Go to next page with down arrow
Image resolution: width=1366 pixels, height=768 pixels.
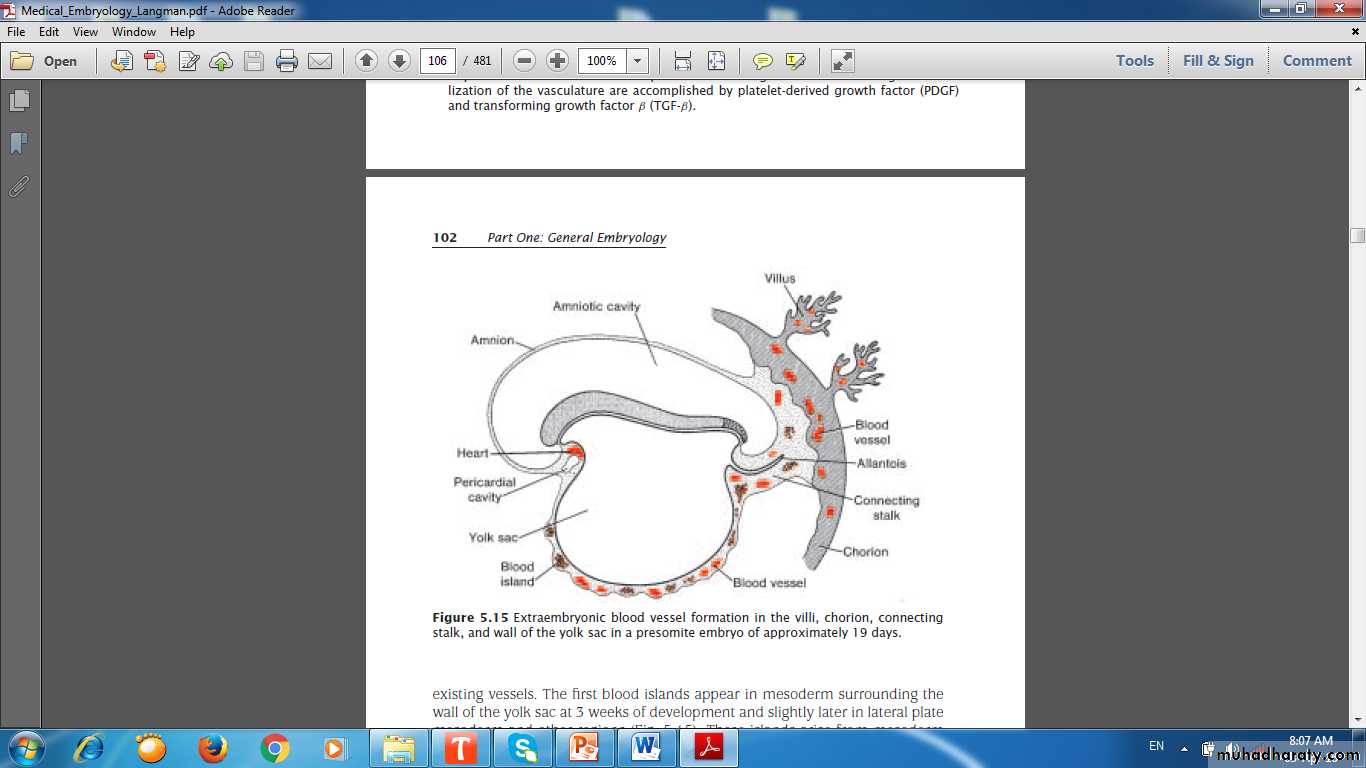399,61
